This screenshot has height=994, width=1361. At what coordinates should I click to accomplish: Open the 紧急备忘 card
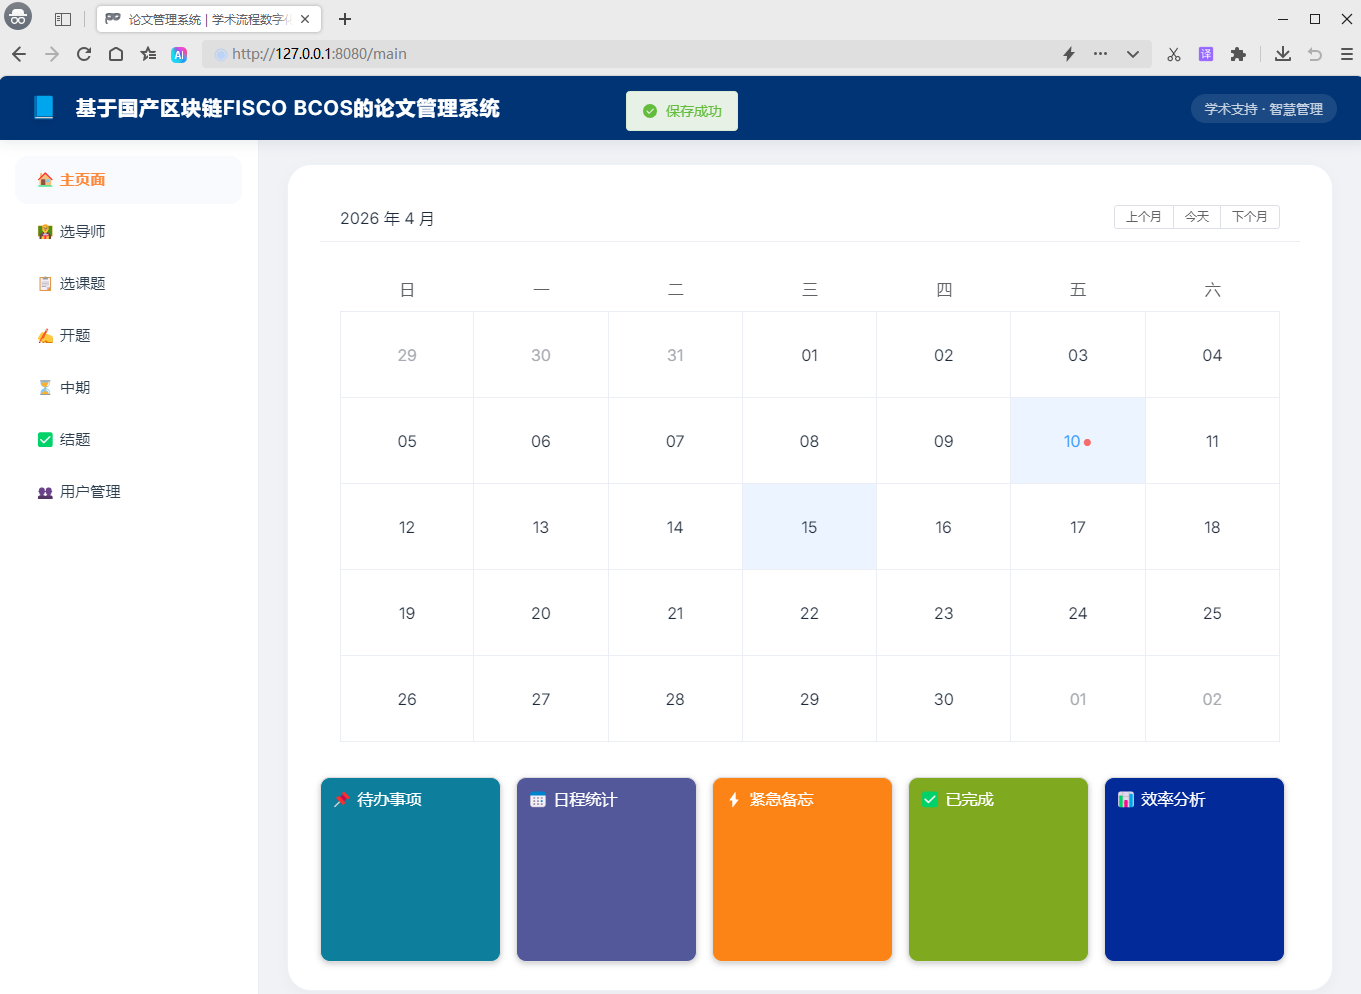(802, 869)
